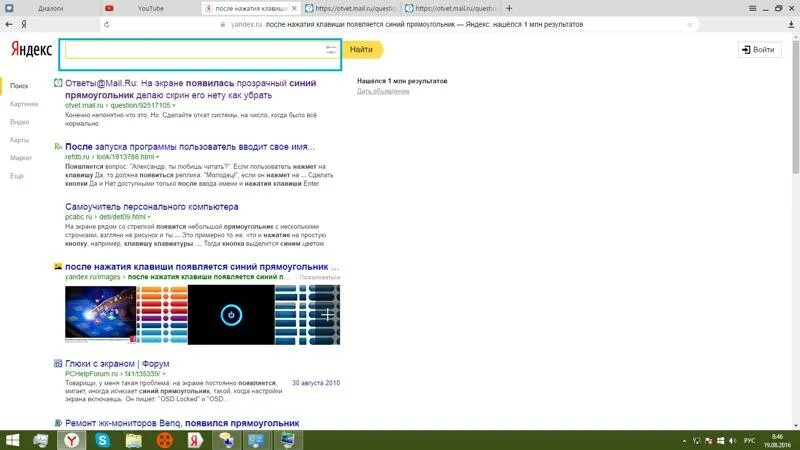Viewport: 800px width, 450px height.
Task: Open the browser hamburger menu
Action: tap(752, 8)
